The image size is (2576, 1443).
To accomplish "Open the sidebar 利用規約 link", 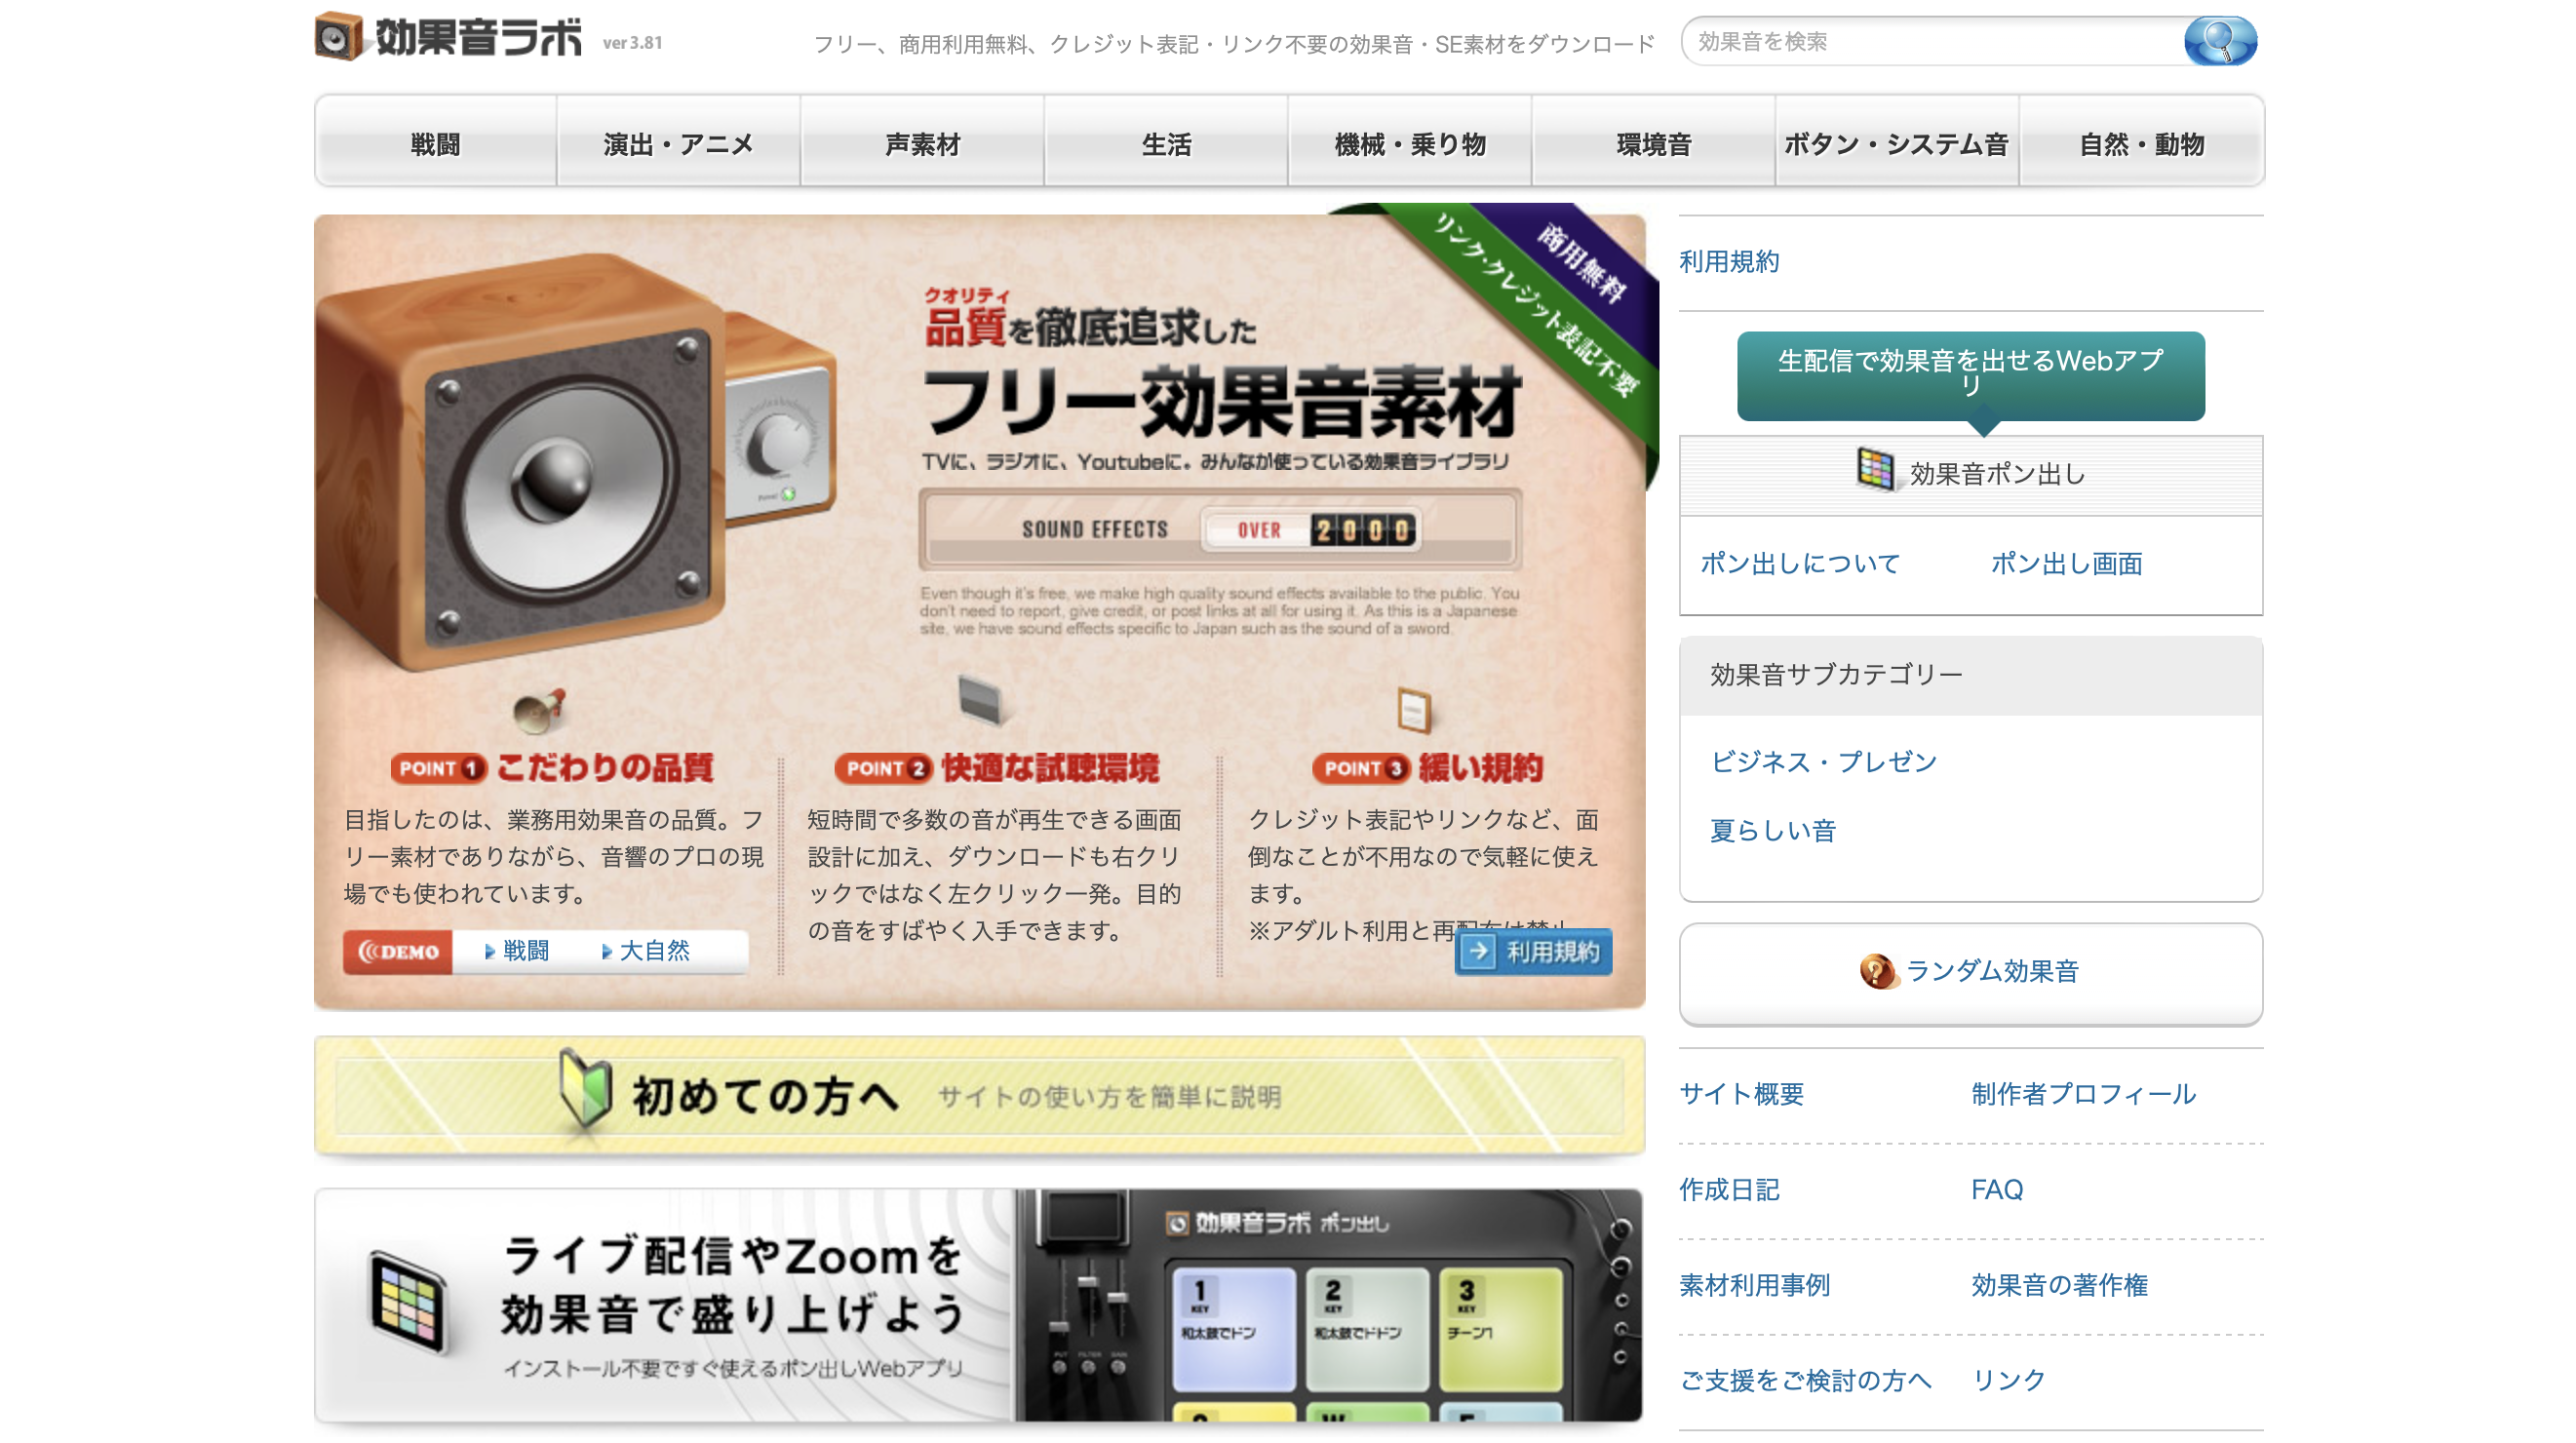I will pyautogui.click(x=1729, y=261).
